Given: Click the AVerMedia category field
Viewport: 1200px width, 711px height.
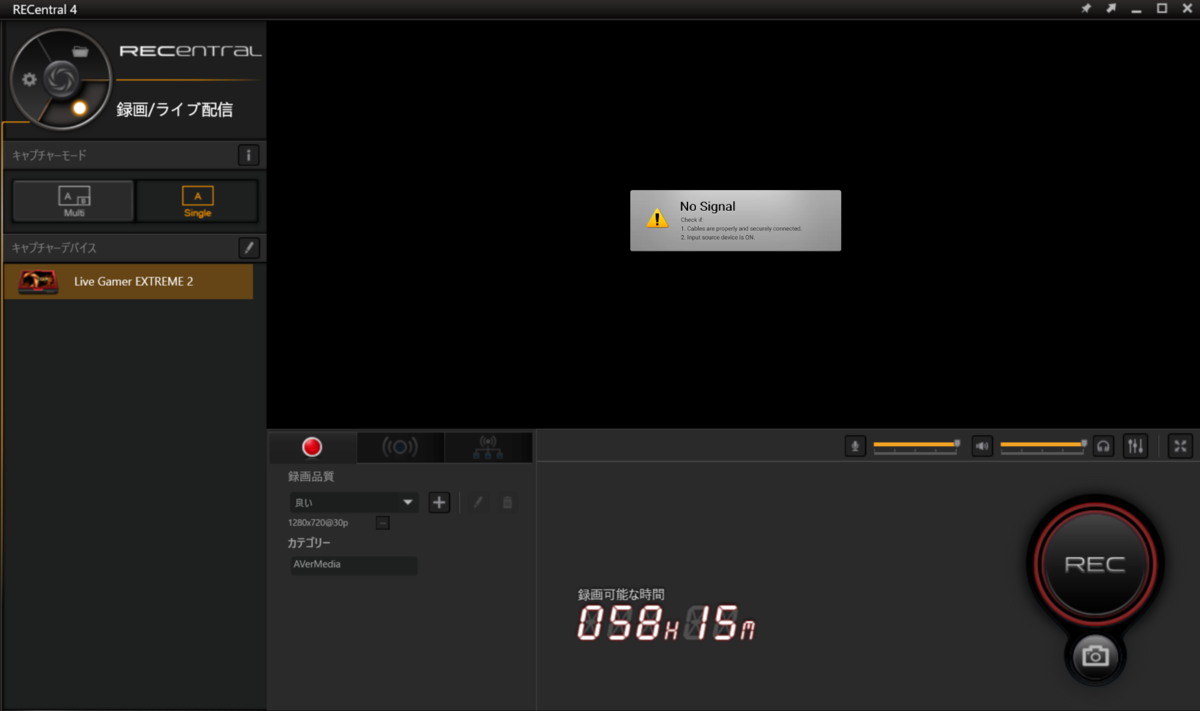Looking at the screenshot, I should 353,565.
